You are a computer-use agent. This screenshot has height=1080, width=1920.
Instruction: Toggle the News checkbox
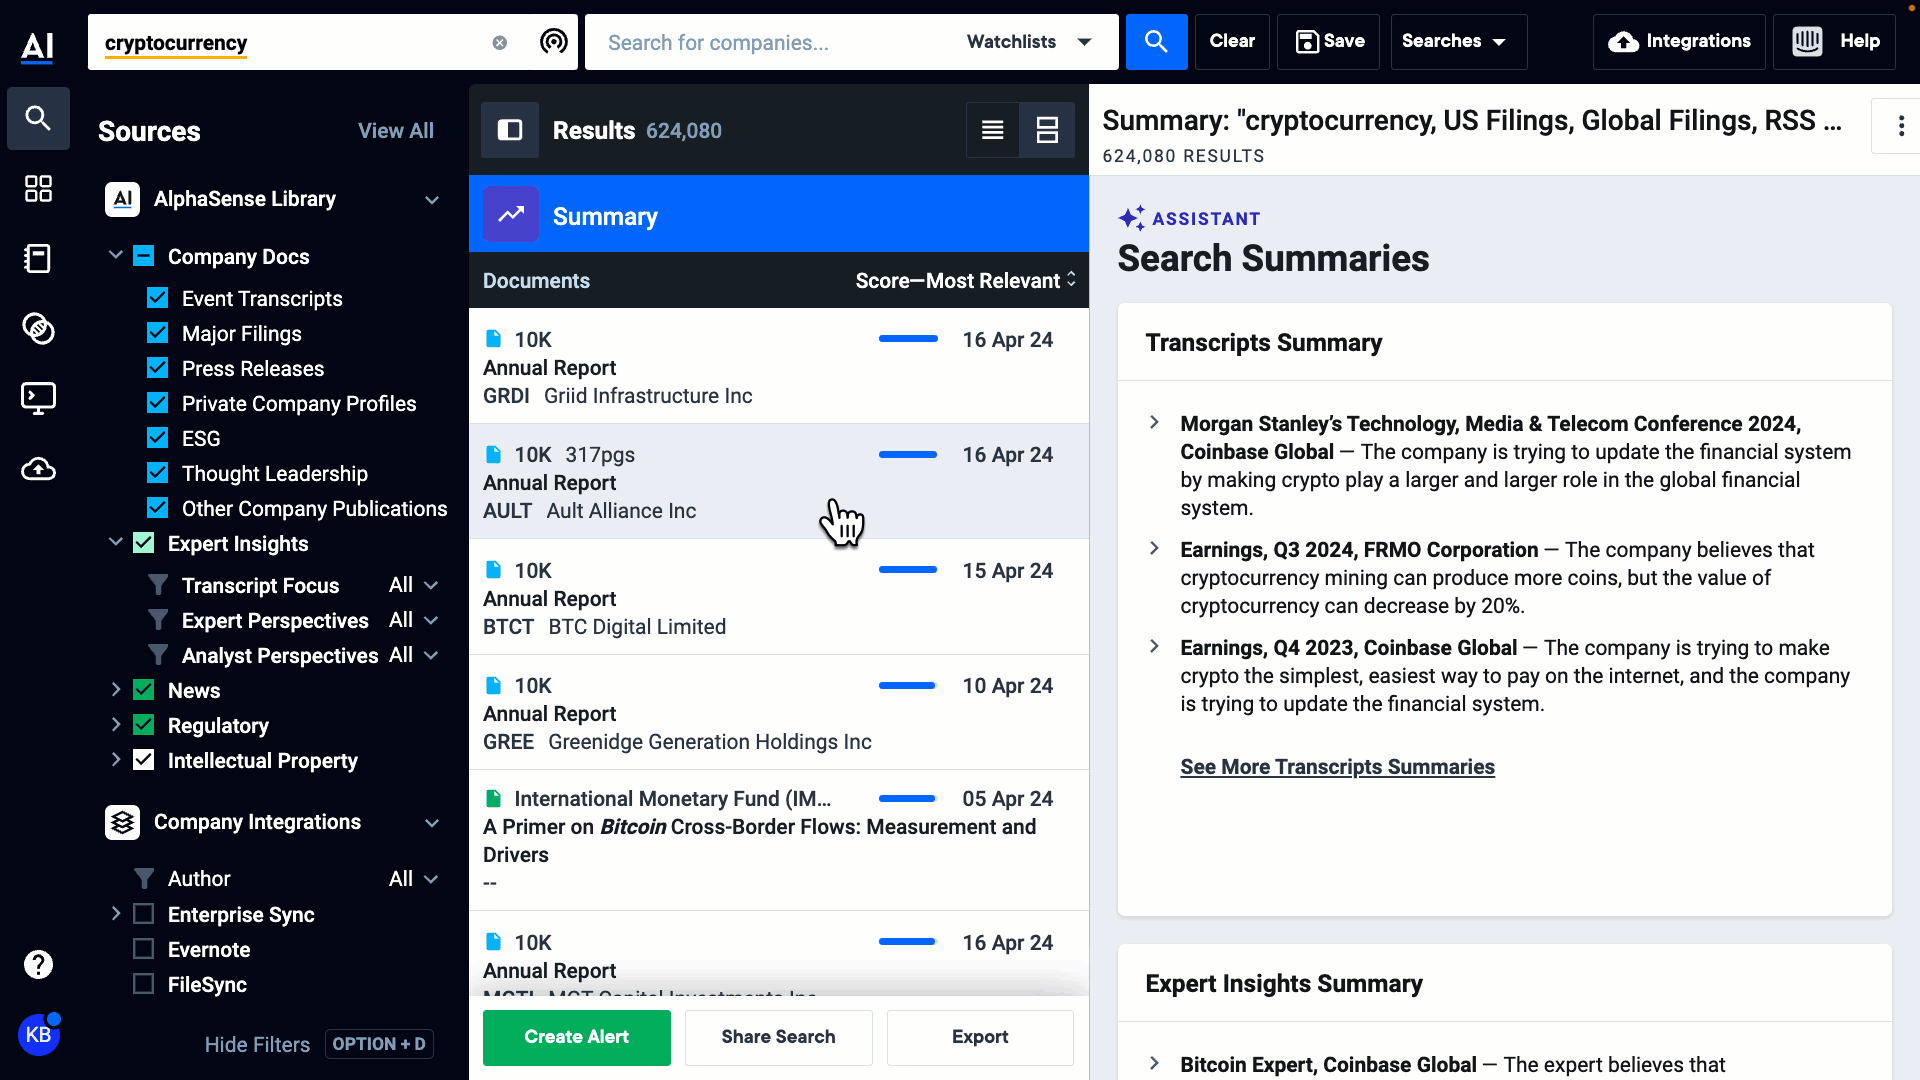pyautogui.click(x=143, y=690)
